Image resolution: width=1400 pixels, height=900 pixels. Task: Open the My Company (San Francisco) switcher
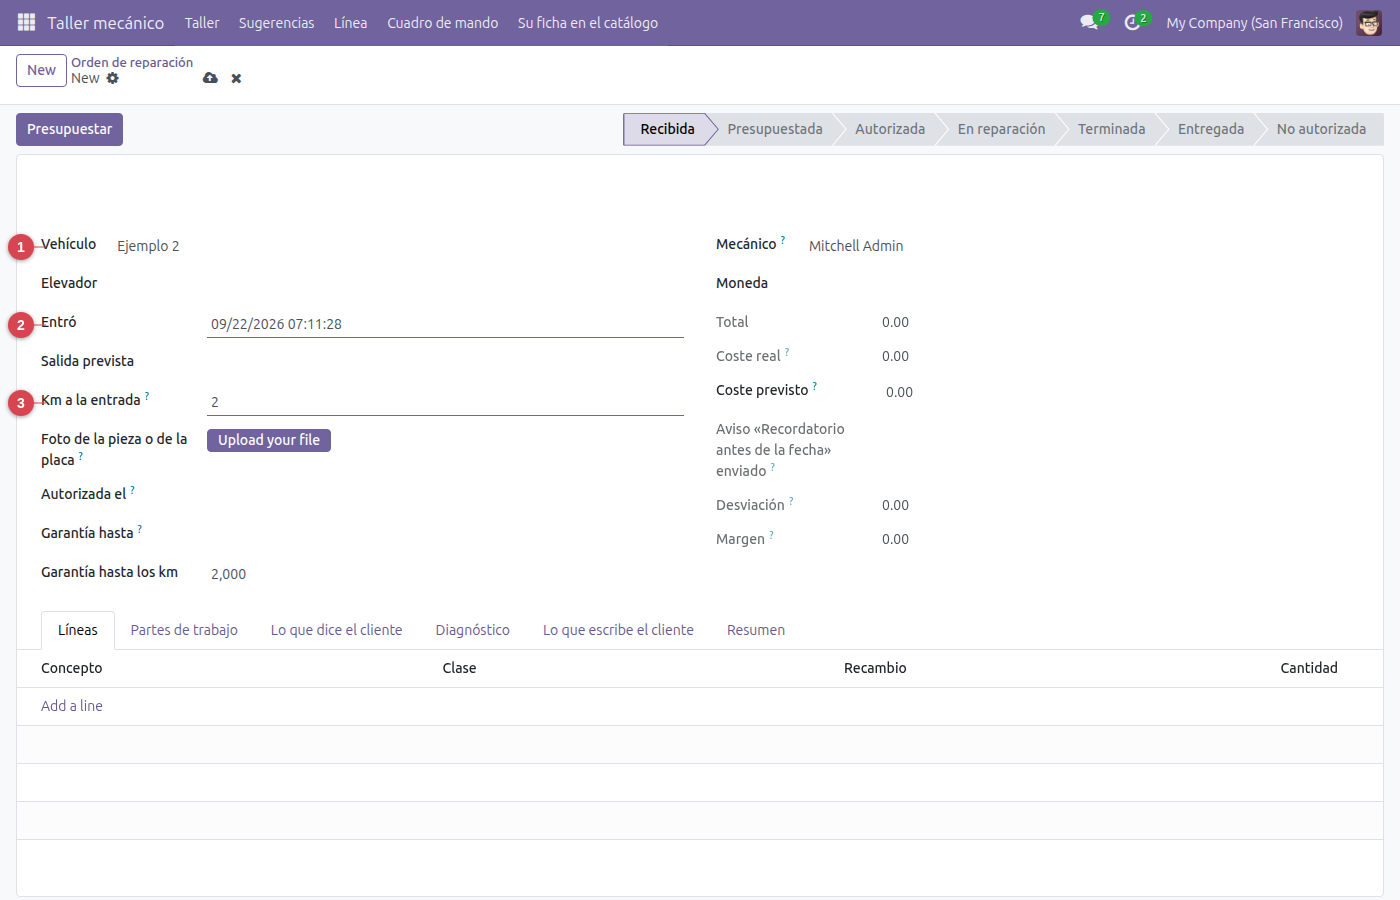coord(1254,23)
